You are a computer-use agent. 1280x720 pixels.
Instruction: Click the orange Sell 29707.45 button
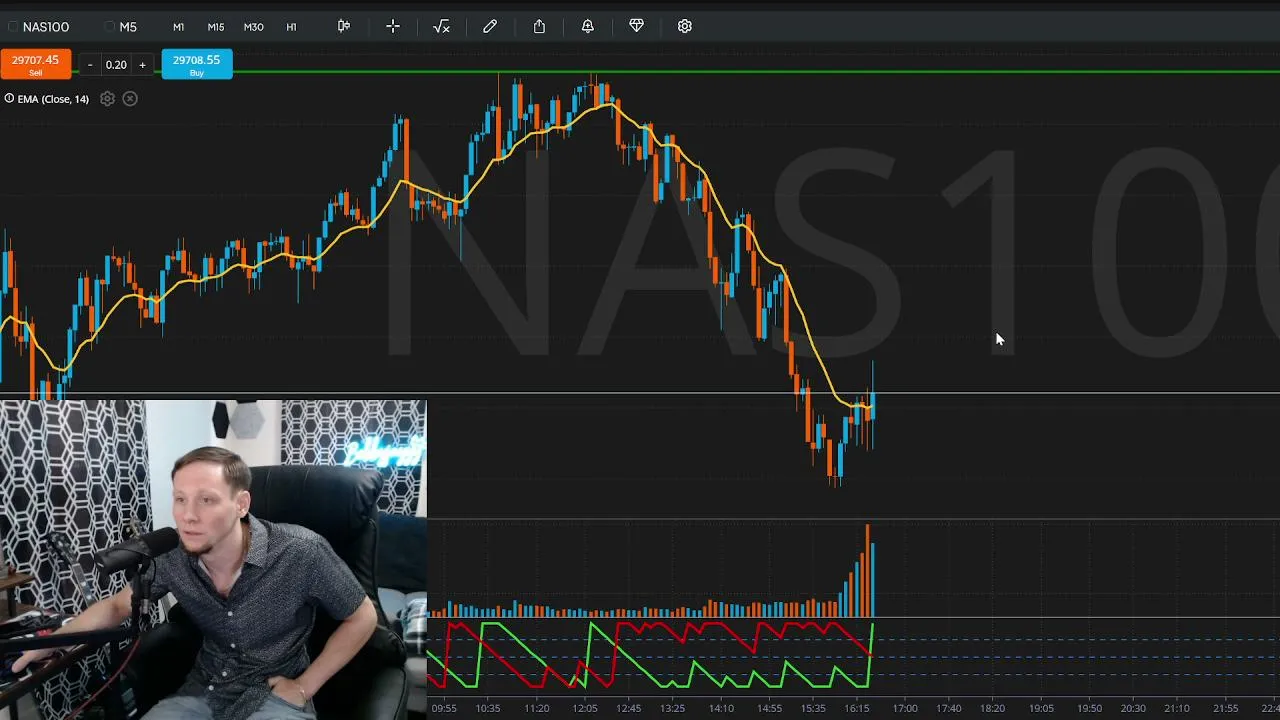tap(35, 64)
